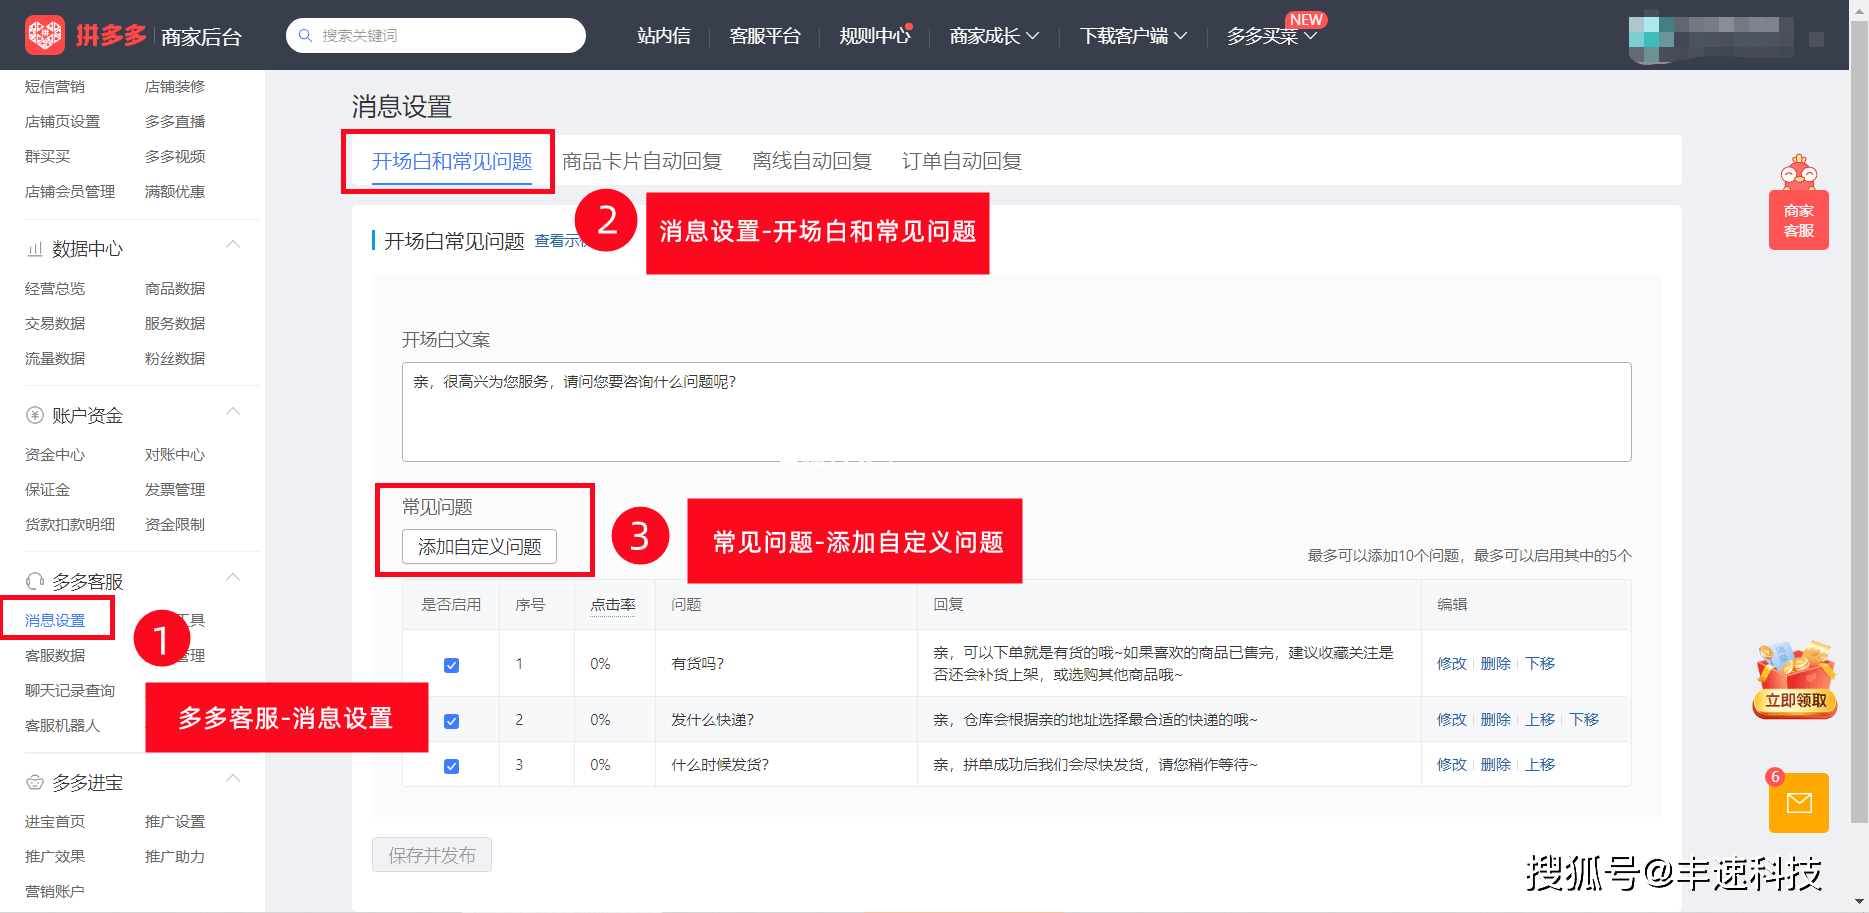Collapse the 数据中心 sidebar section
Viewport: 1869px width, 913px height.
[x=233, y=246]
